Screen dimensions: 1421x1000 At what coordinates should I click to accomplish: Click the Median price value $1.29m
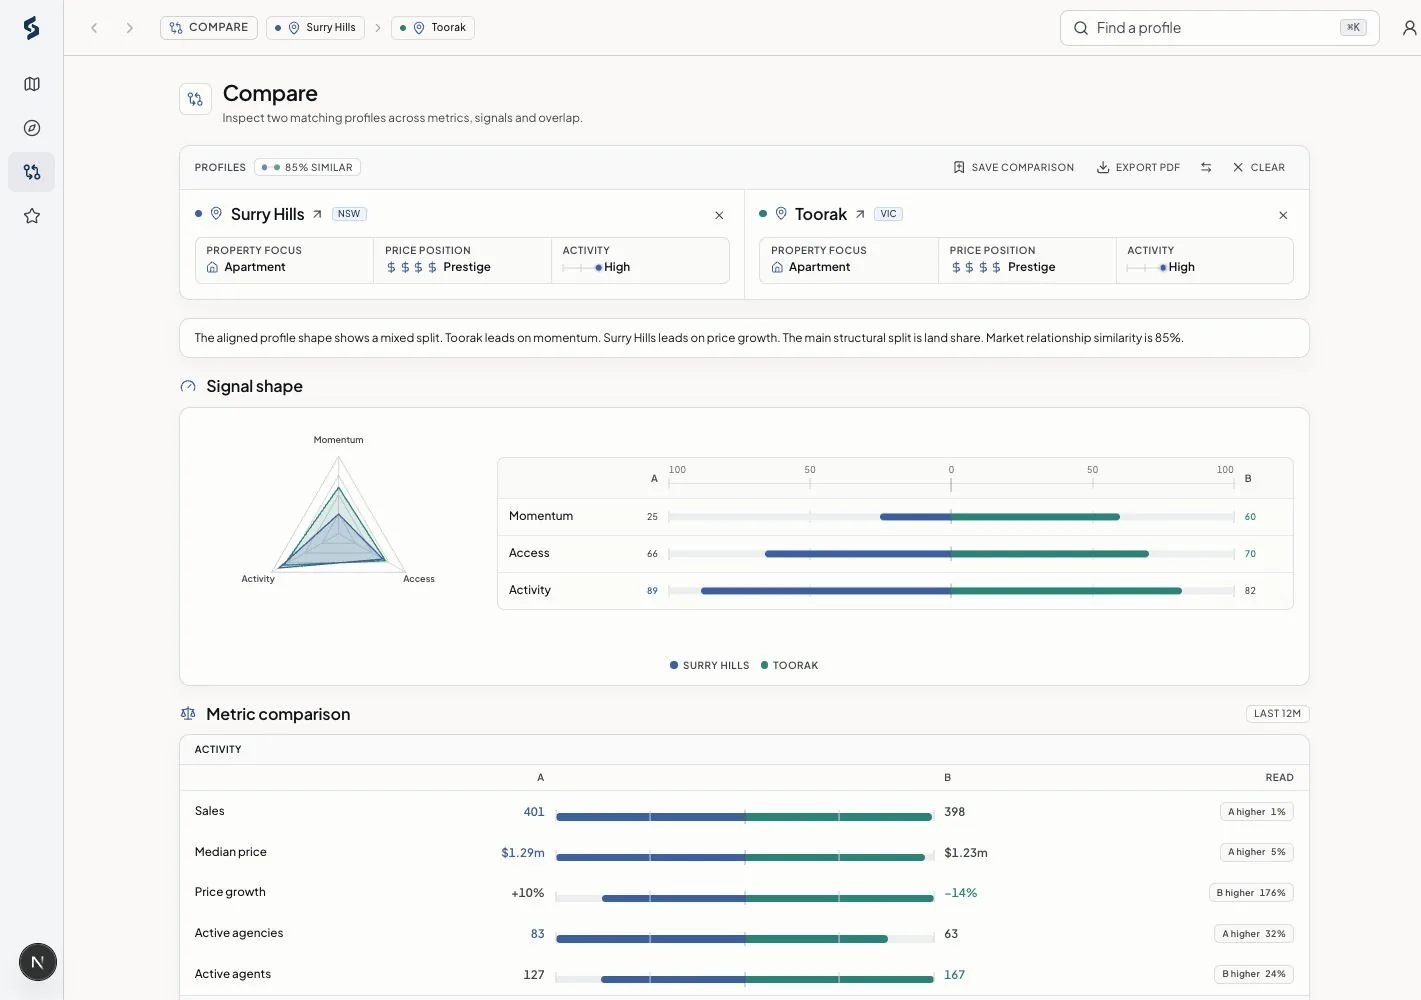[523, 853]
